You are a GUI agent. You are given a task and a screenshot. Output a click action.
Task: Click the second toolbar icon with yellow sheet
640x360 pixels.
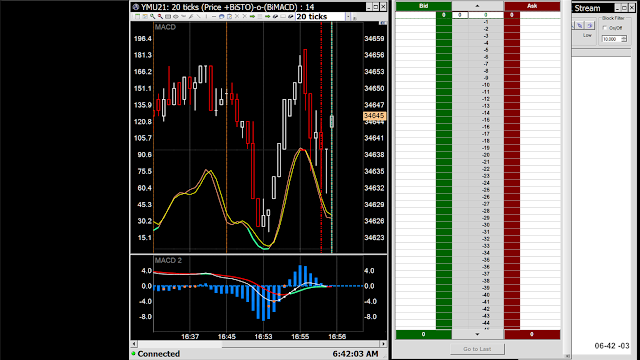pyautogui.click(x=145, y=16)
